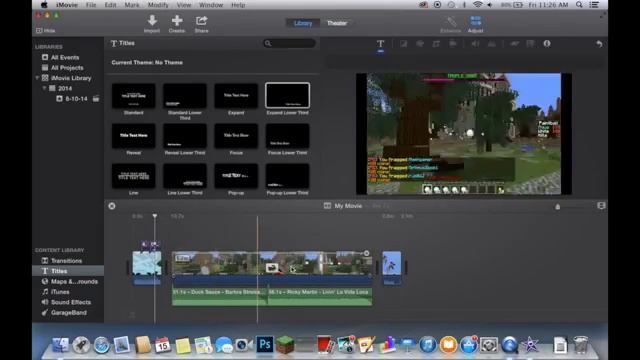The width and height of the screenshot is (640, 360).
Task: Click the Create plus icon
Action: (177, 20)
